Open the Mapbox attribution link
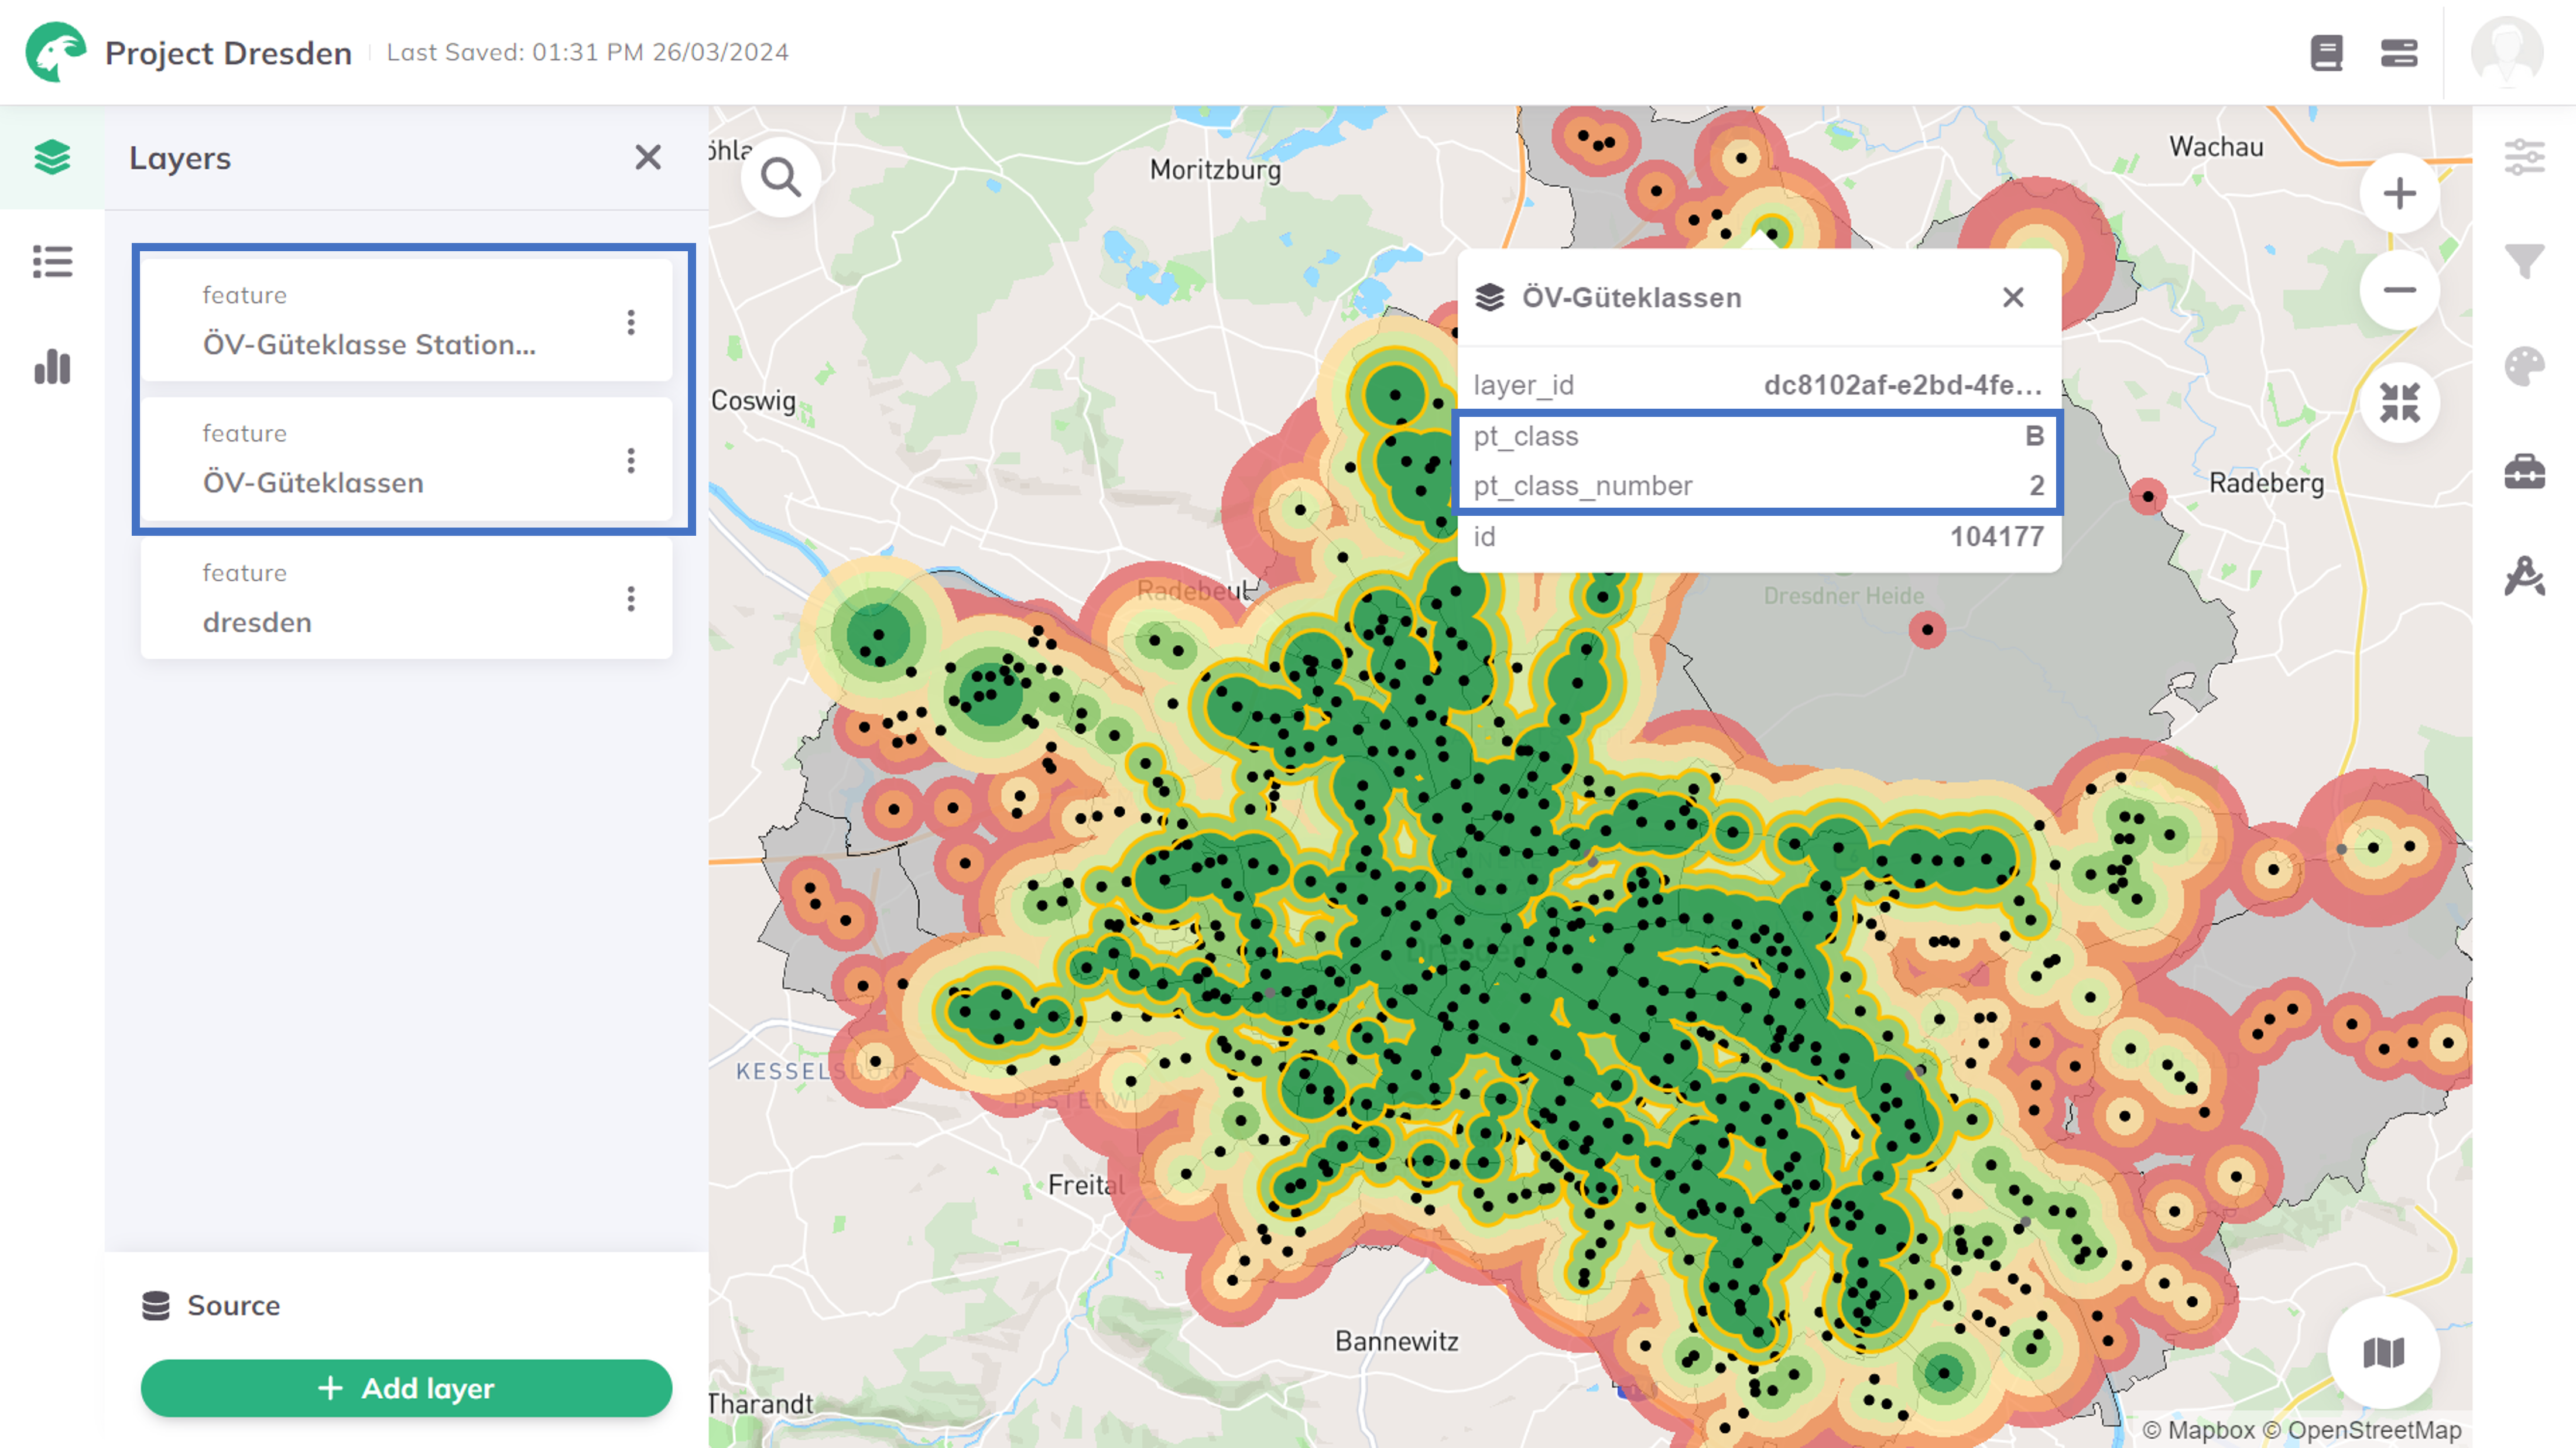Image resolution: width=2576 pixels, height=1448 pixels. [2198, 1430]
